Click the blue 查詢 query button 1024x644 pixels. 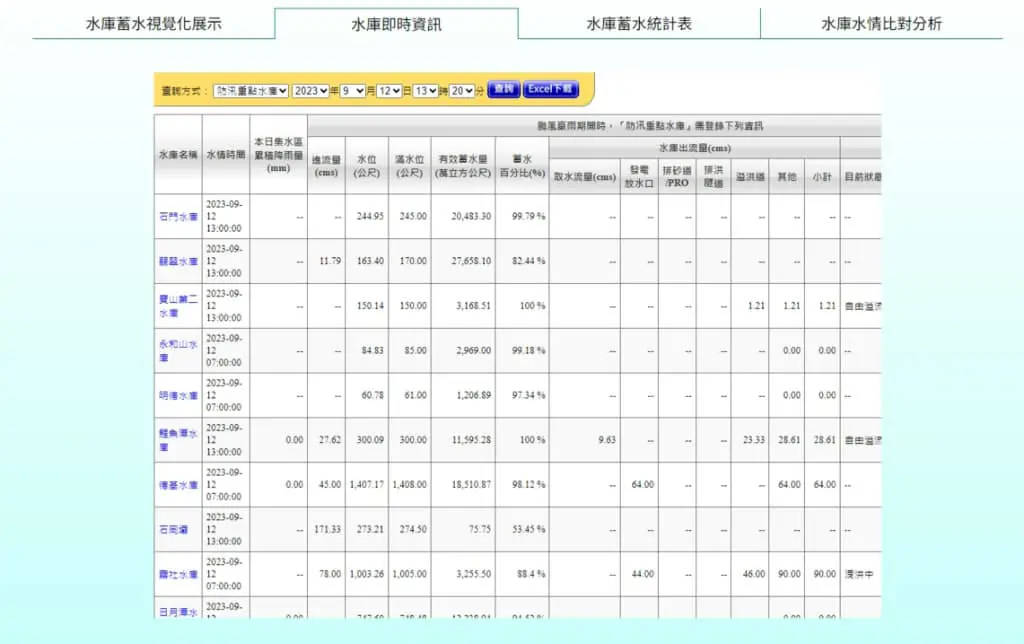[504, 89]
